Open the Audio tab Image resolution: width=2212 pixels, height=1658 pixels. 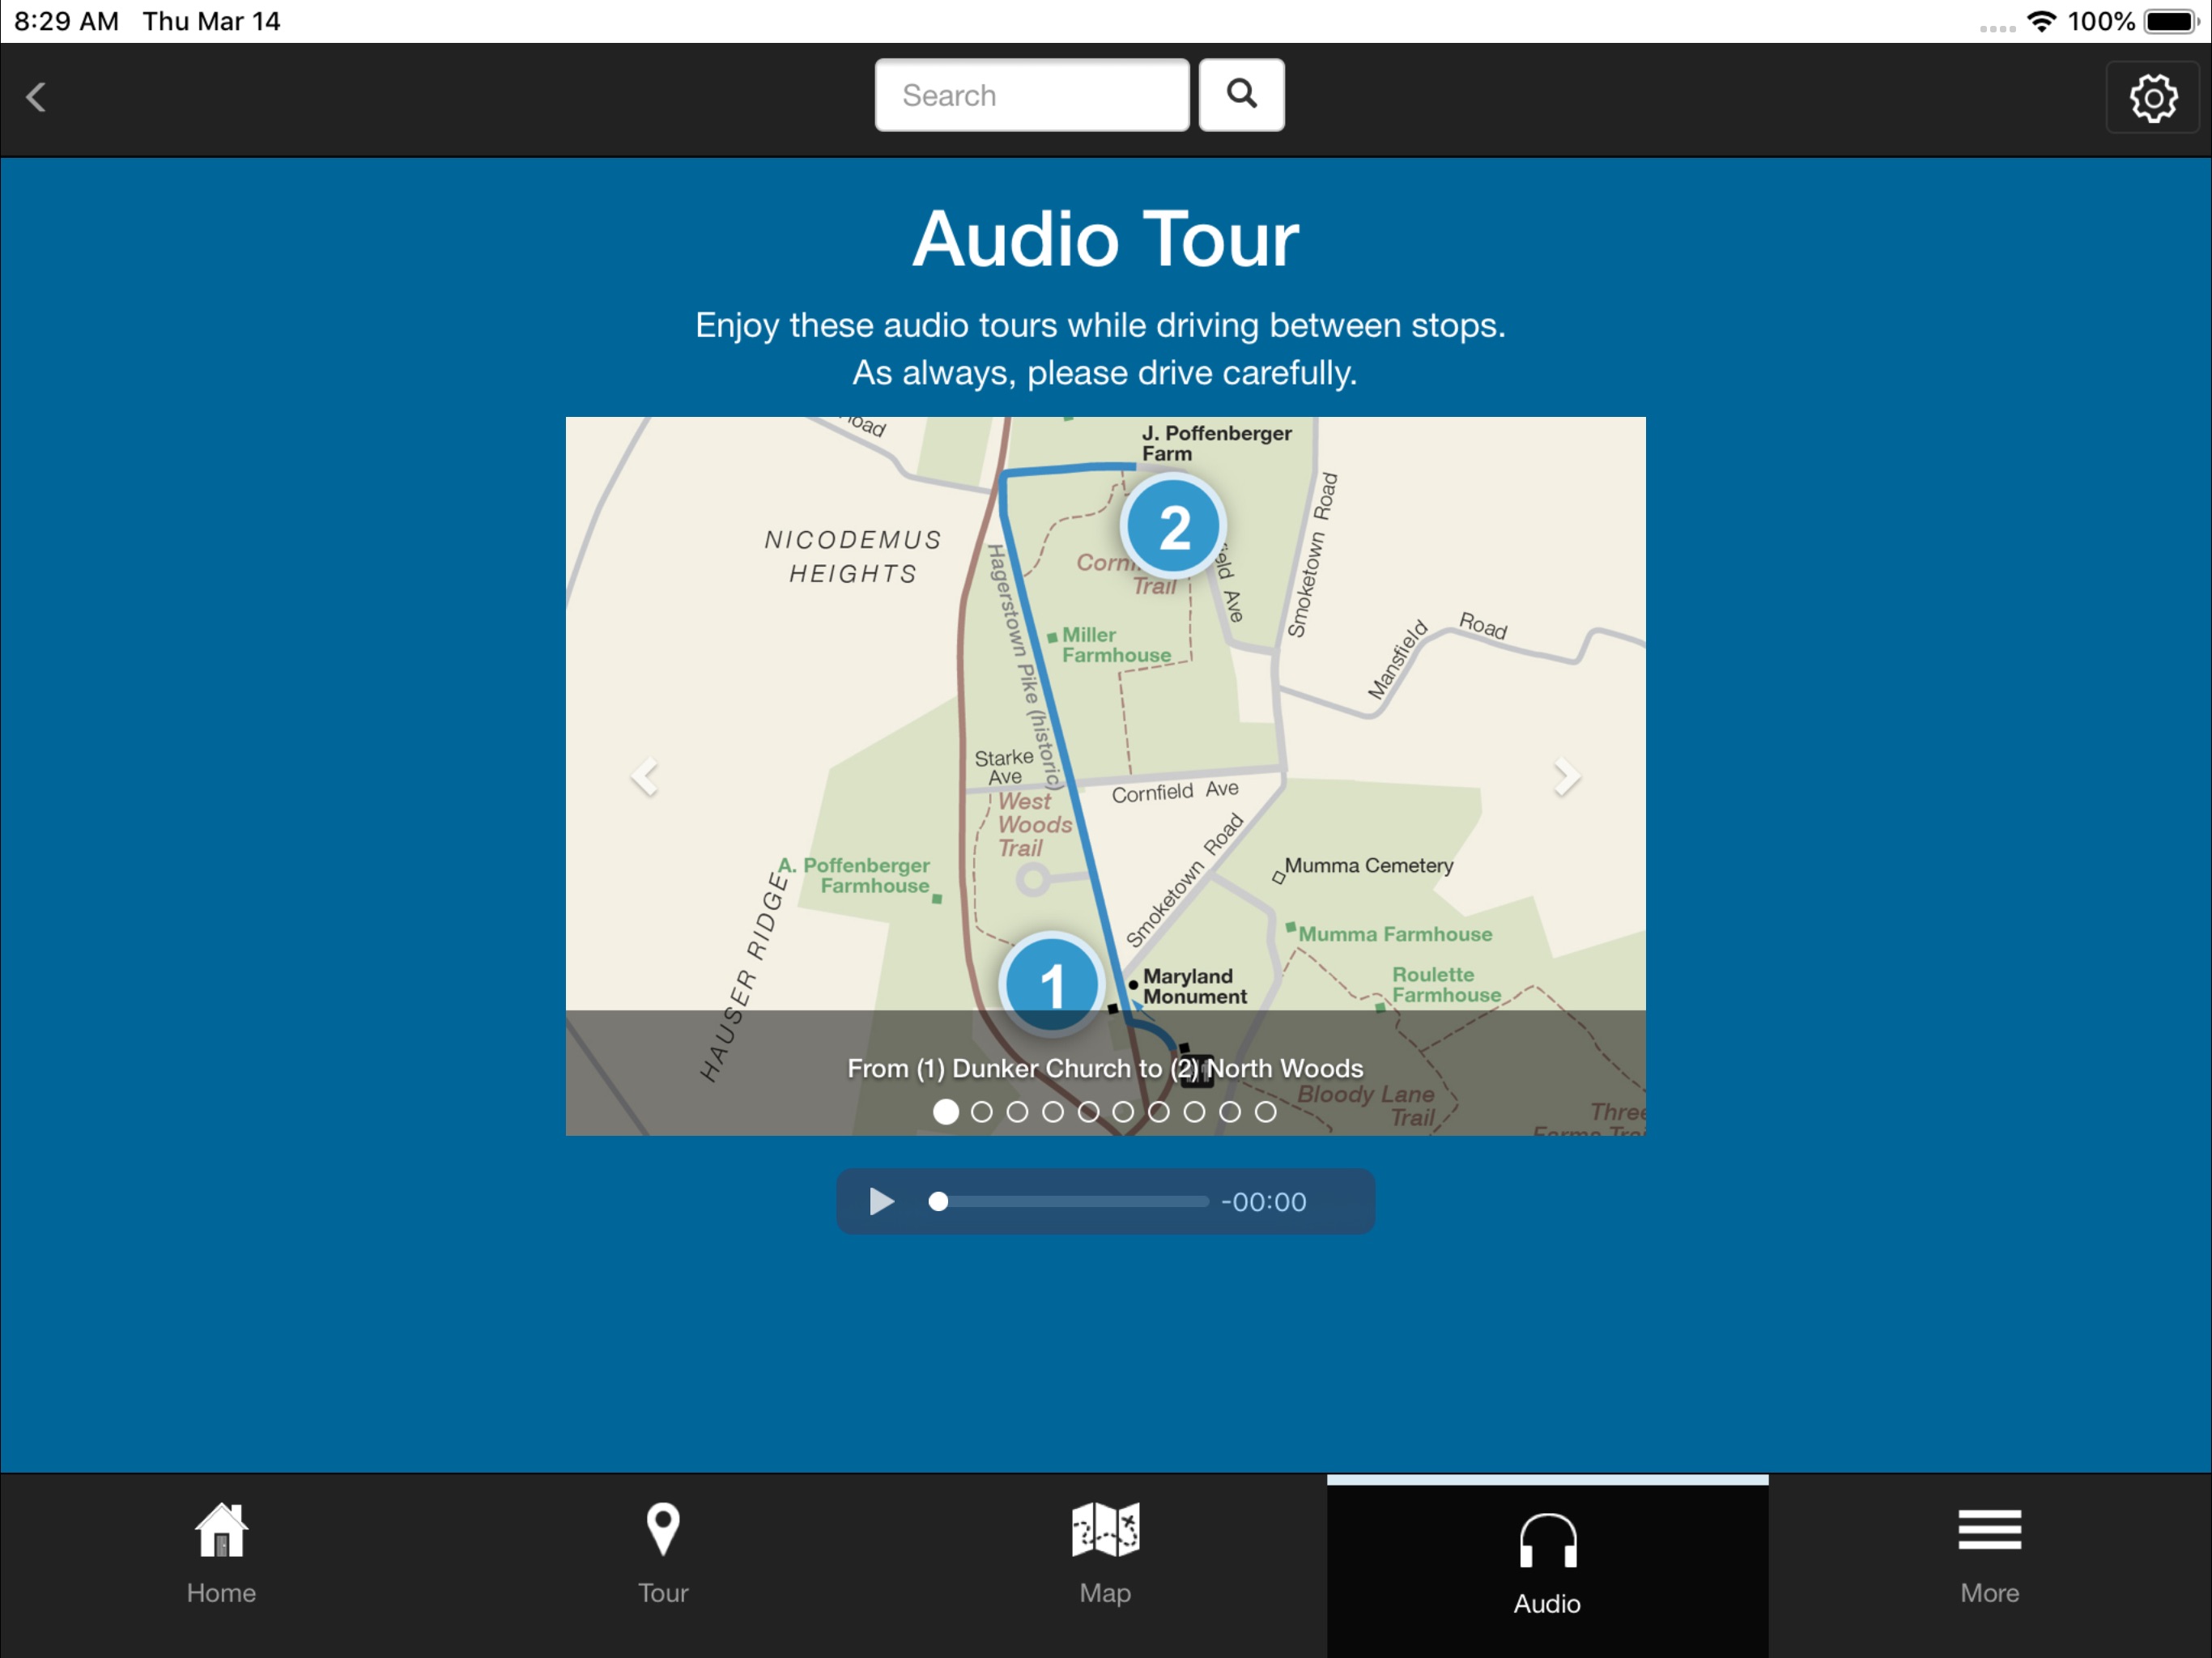(1547, 1565)
